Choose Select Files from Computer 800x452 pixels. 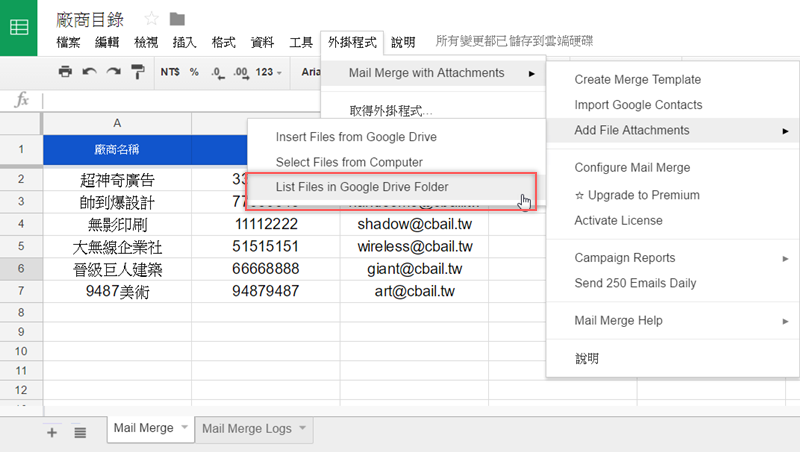[396, 162]
